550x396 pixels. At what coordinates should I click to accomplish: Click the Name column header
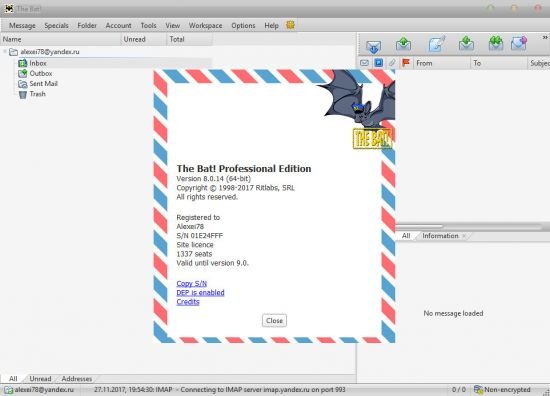pyautogui.click(x=61, y=39)
